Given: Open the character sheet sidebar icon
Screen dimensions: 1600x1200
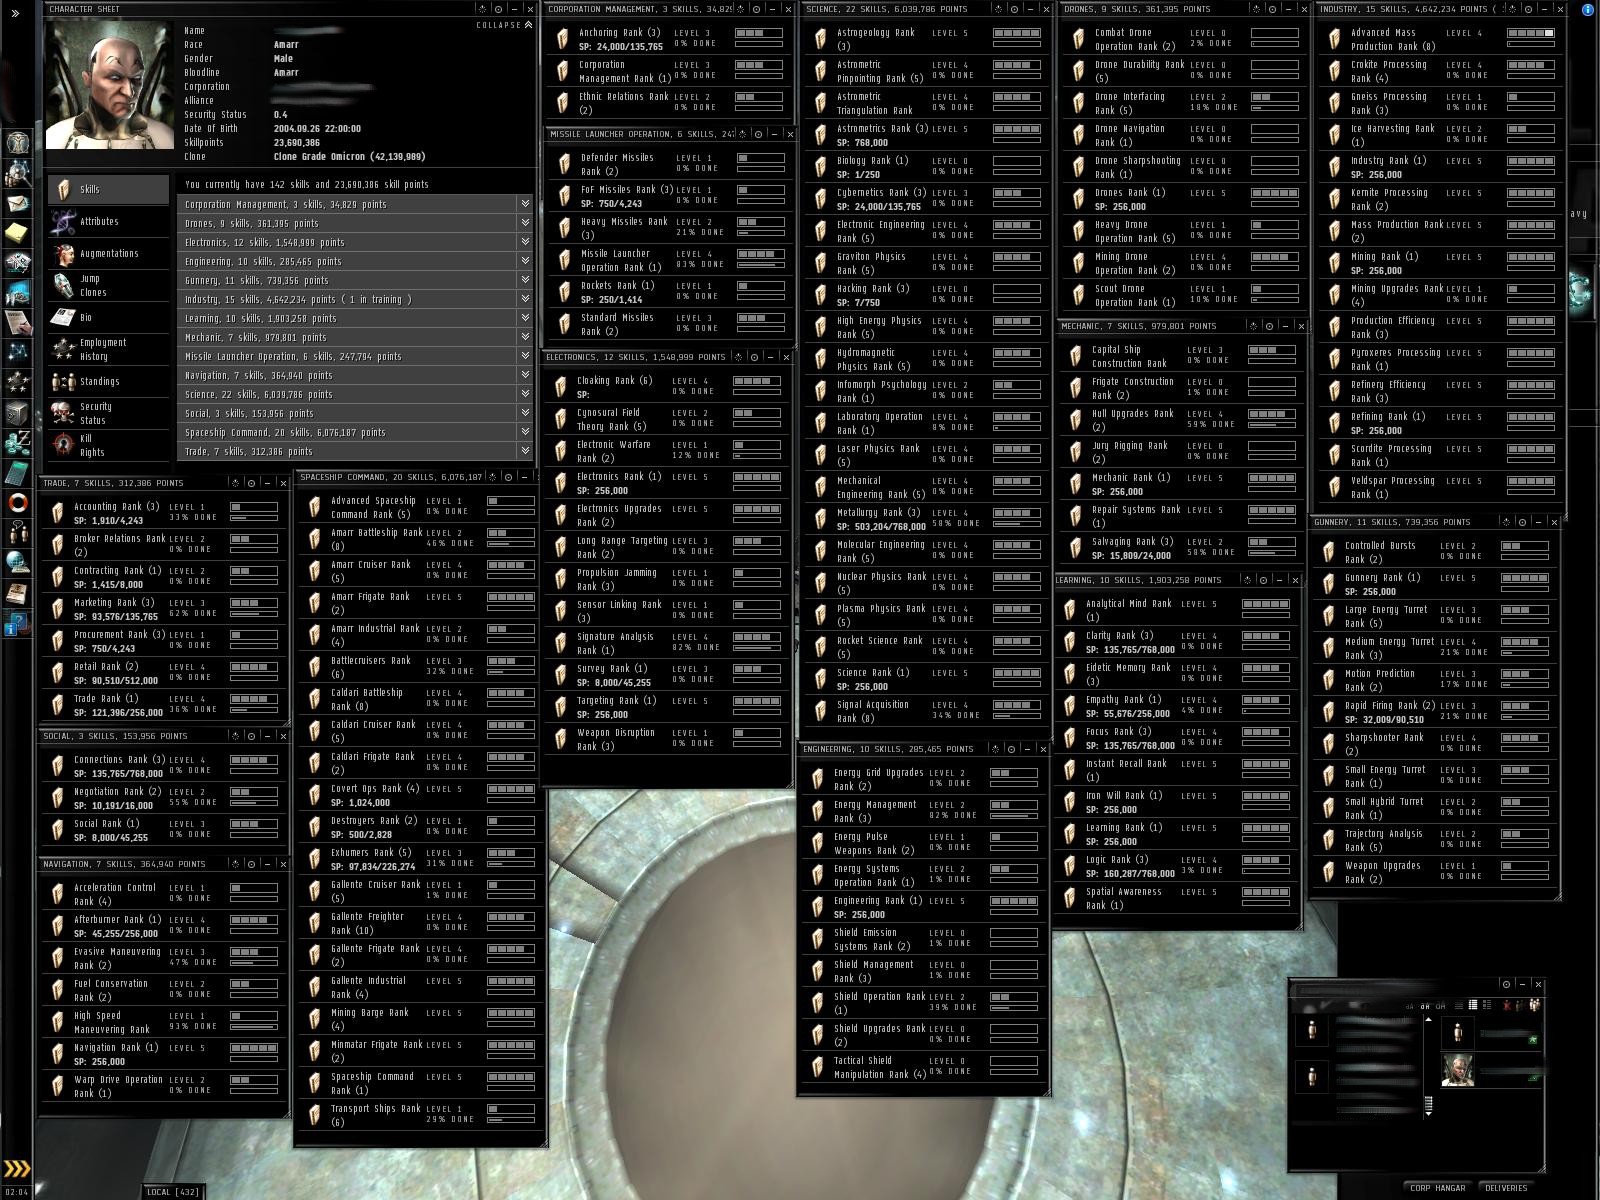Looking at the screenshot, I should tap(18, 142).
